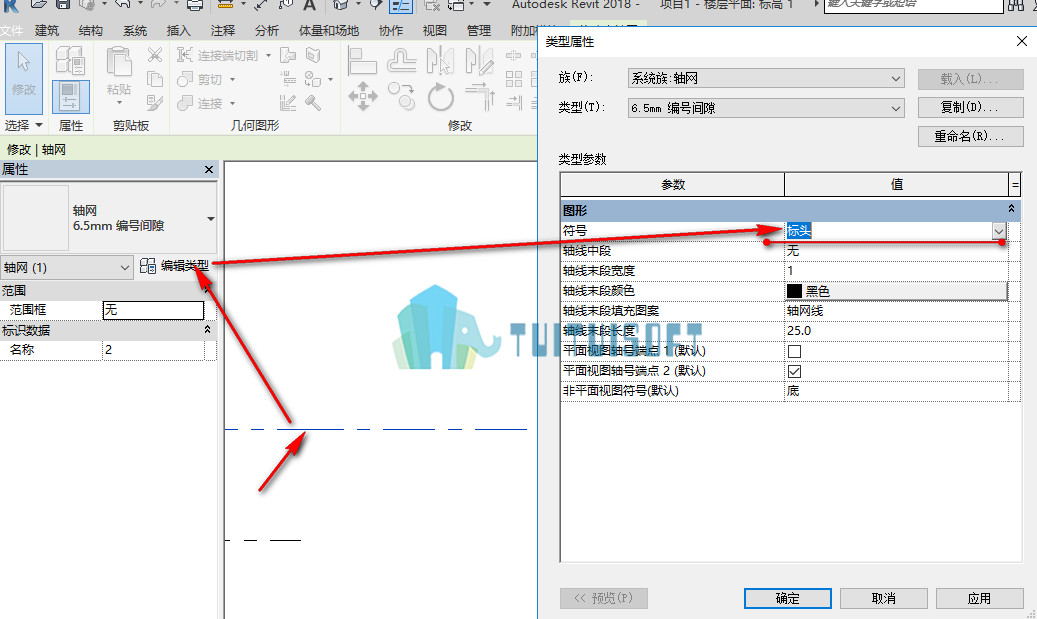Select the Copy tool in 修改 panel
Image resolution: width=1037 pixels, height=619 pixels.
click(401, 97)
